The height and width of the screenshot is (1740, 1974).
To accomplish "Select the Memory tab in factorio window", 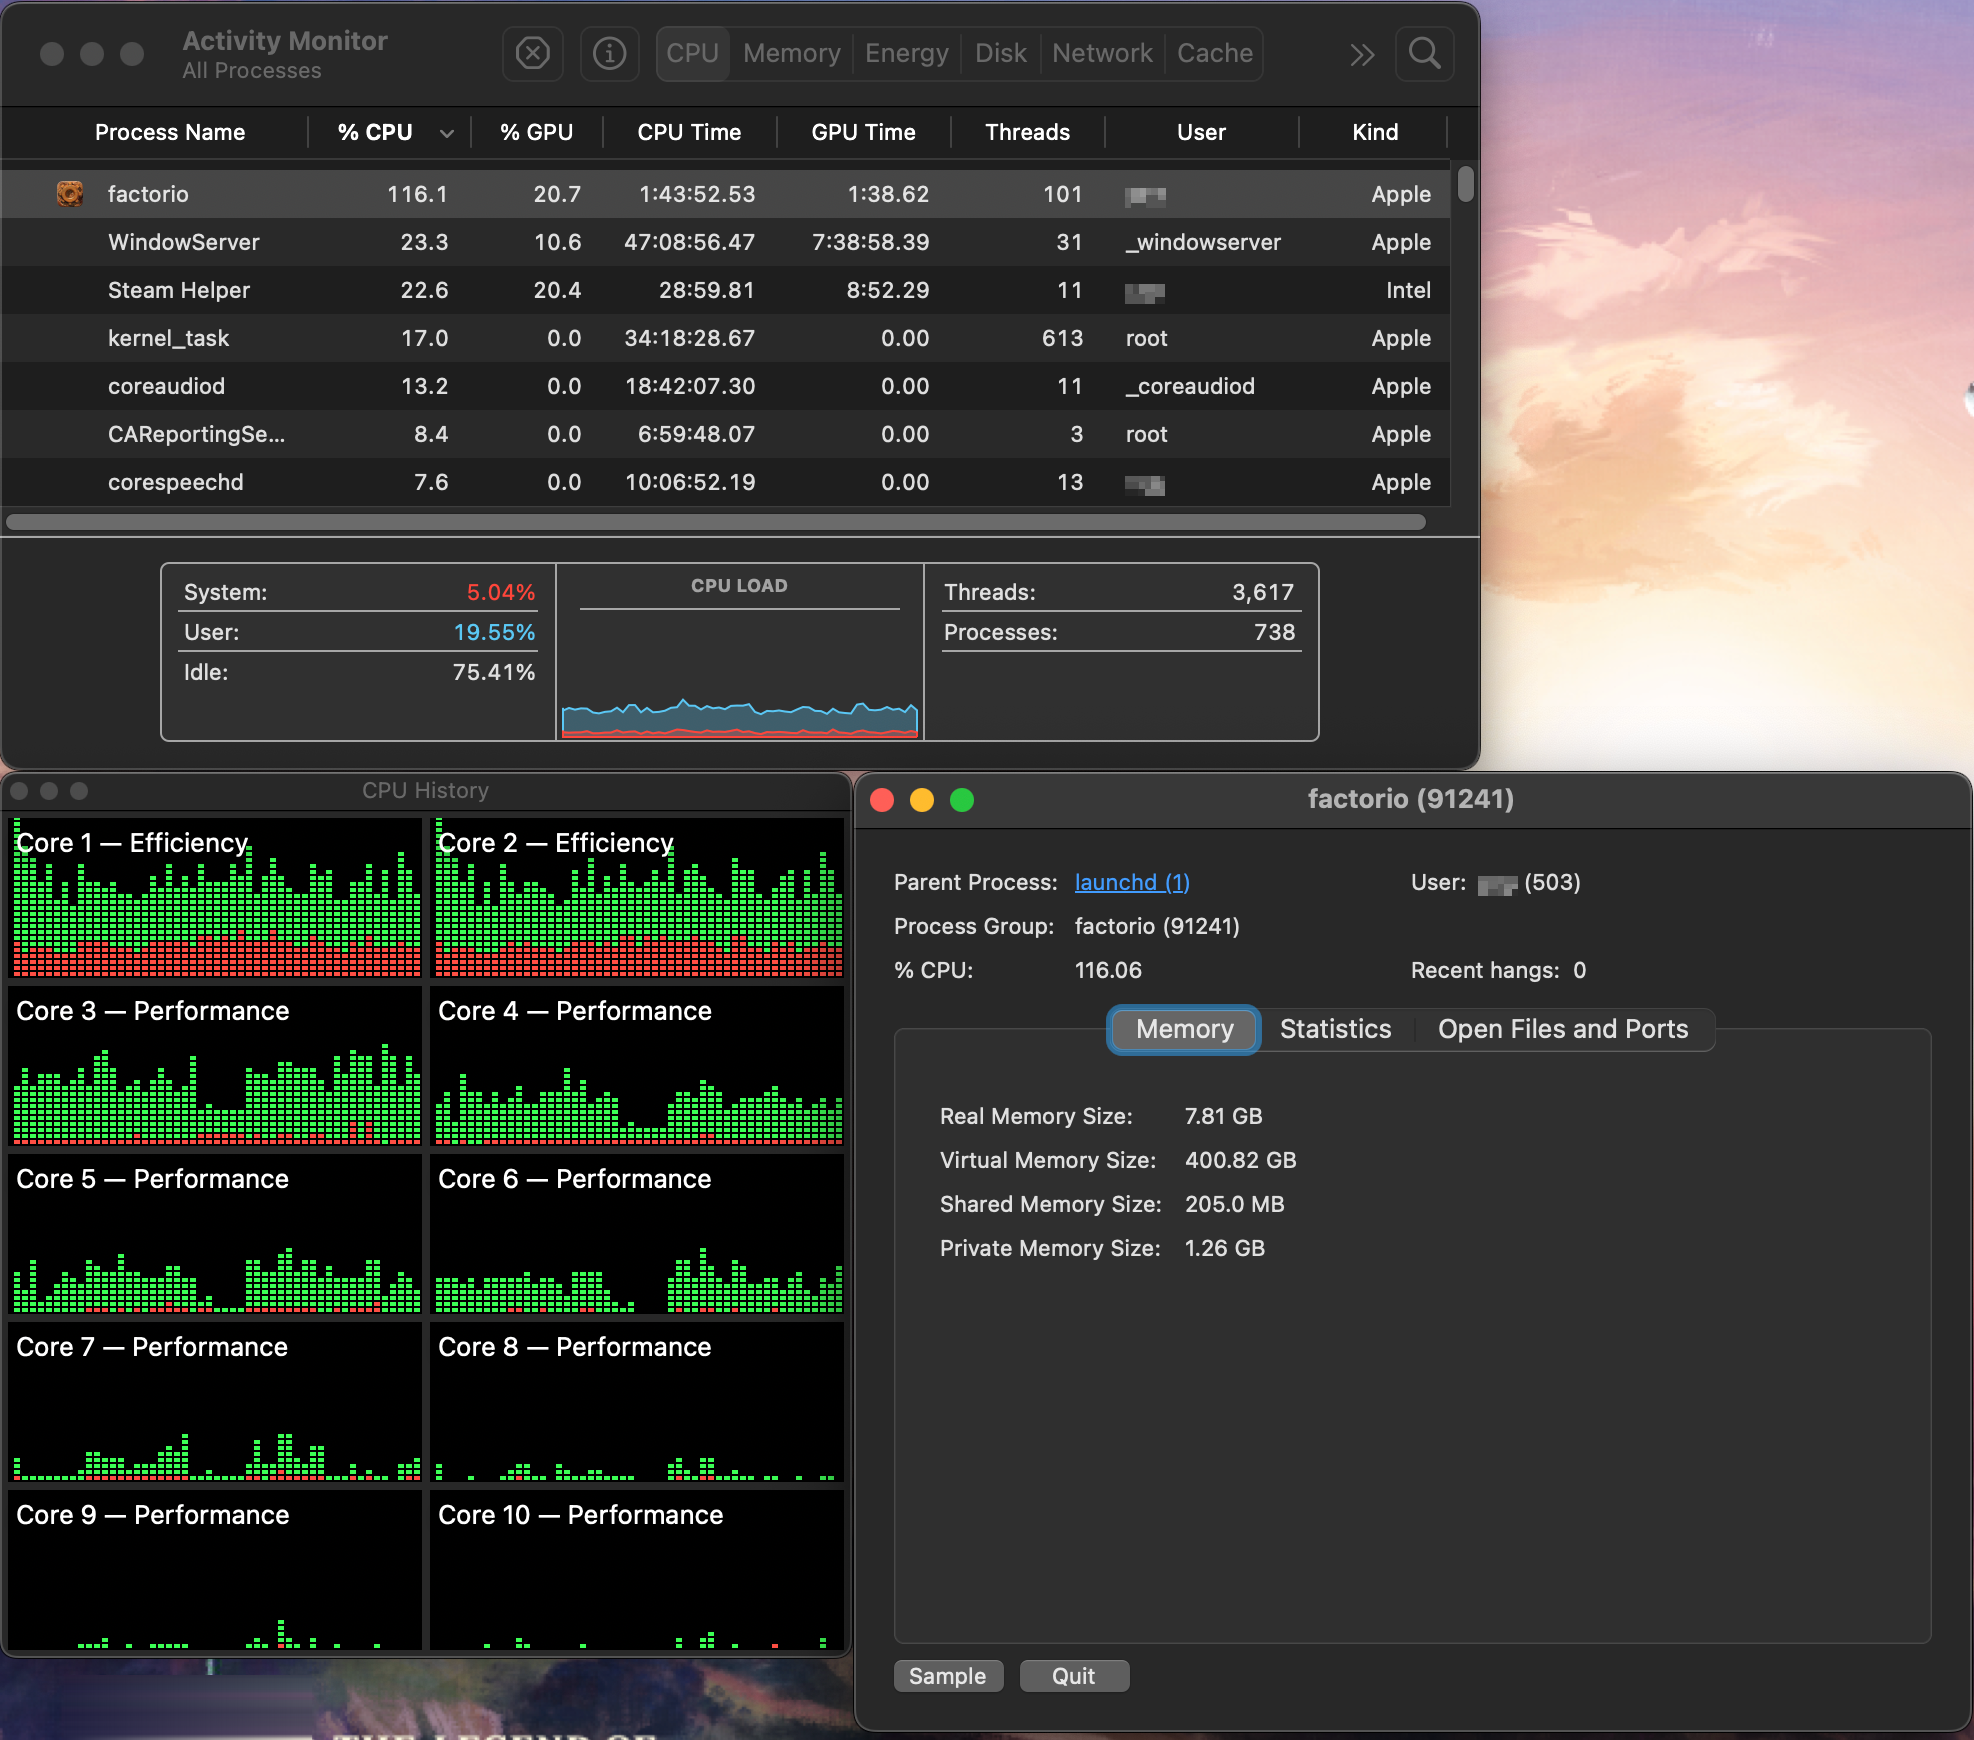I will 1184,1029.
